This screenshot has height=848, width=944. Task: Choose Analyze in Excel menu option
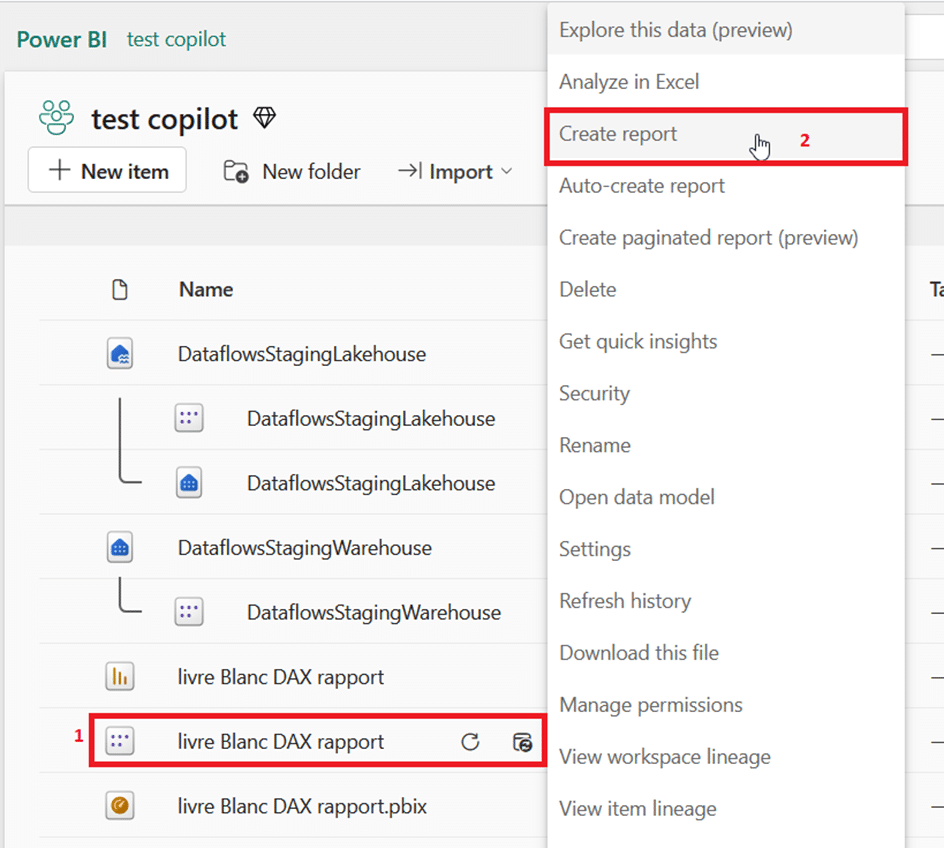coord(629,82)
